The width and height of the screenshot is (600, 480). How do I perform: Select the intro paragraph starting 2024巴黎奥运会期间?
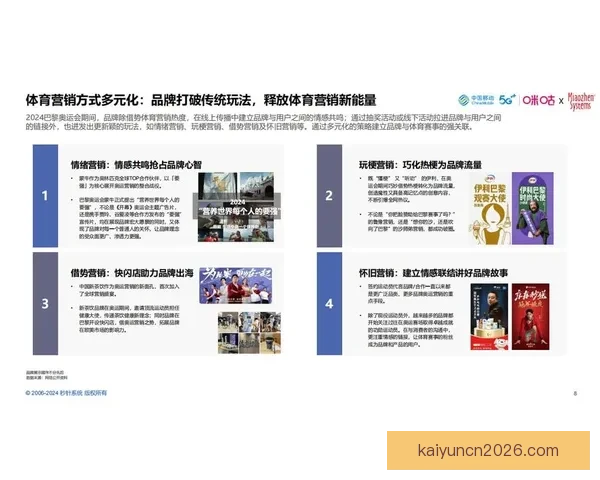point(263,122)
